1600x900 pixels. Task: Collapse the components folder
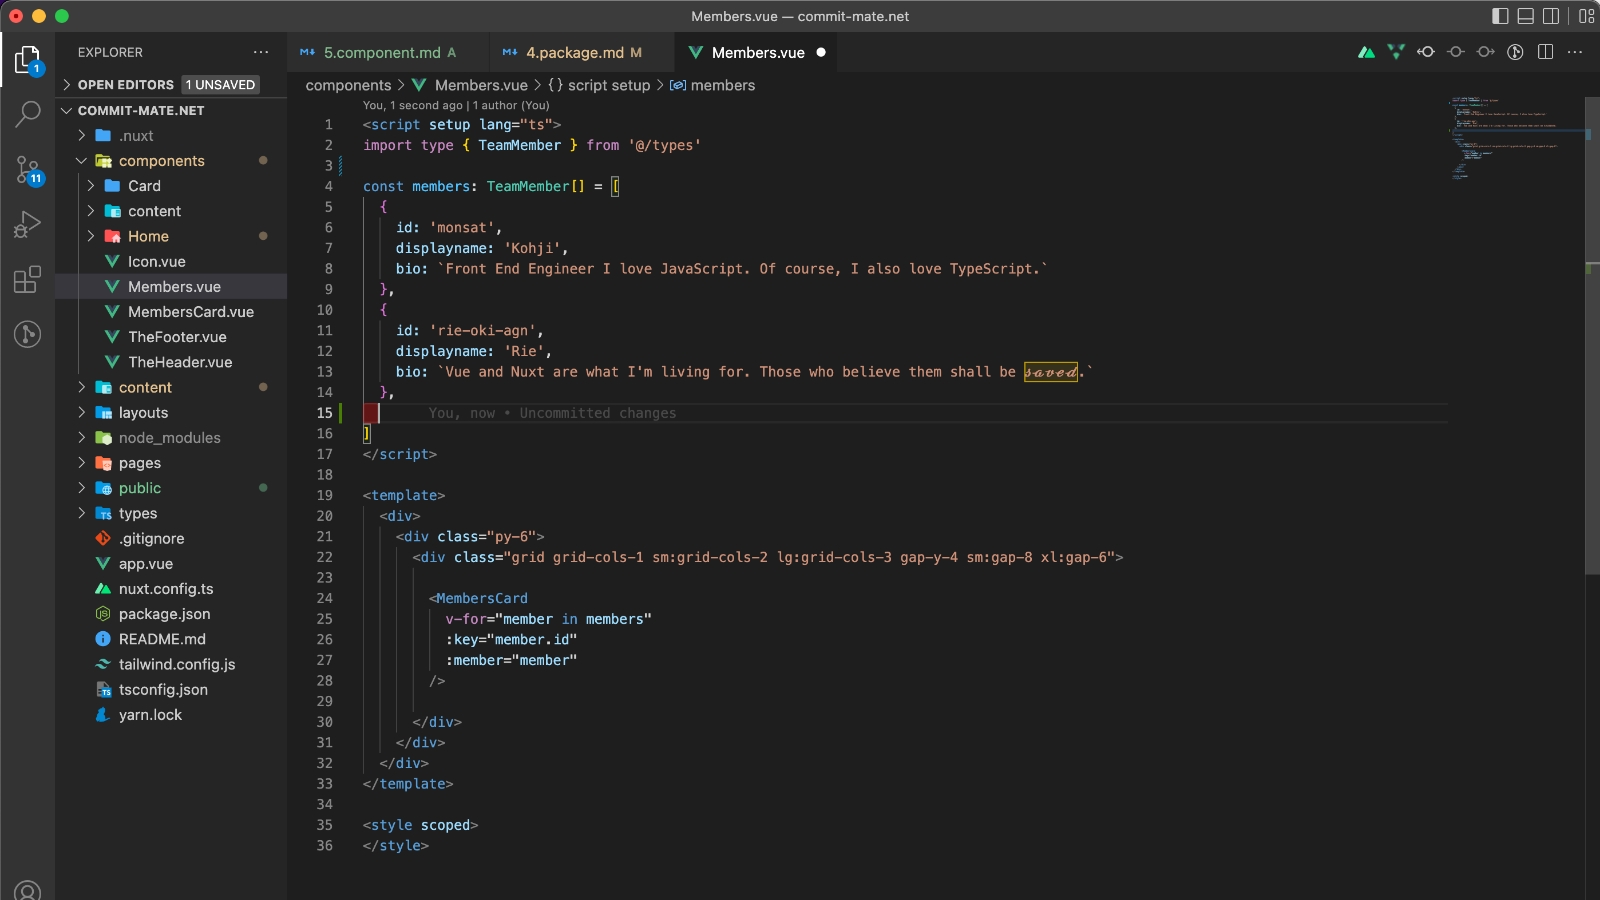tap(161, 161)
